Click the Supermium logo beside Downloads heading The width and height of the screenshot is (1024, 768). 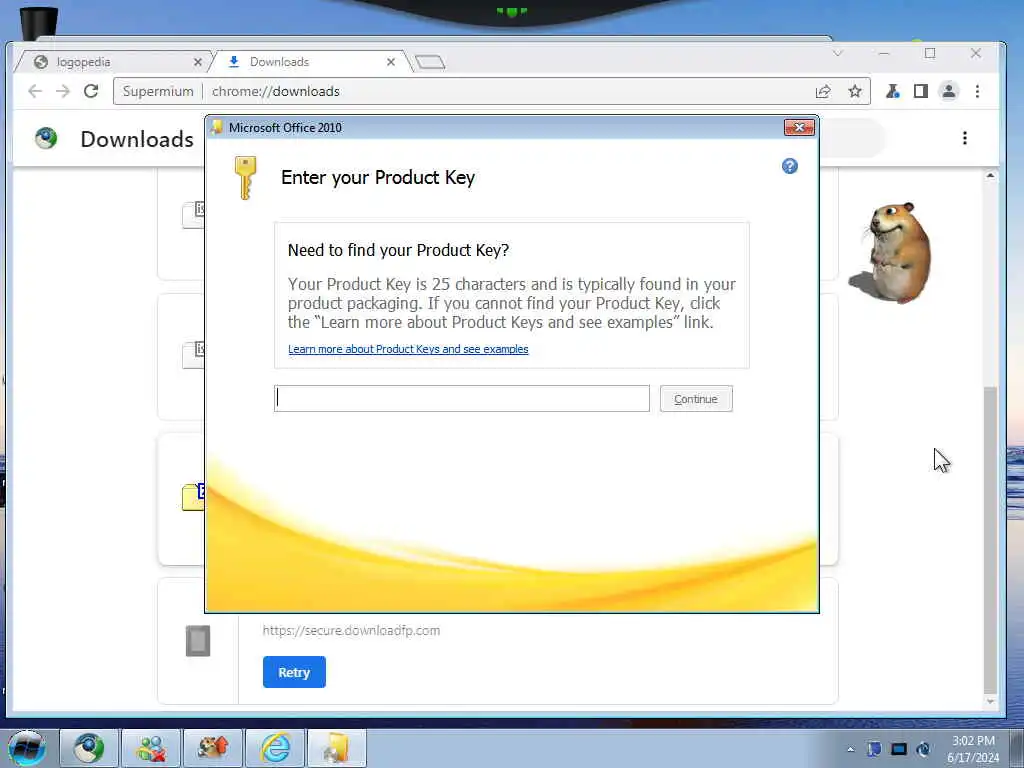[x=46, y=138]
